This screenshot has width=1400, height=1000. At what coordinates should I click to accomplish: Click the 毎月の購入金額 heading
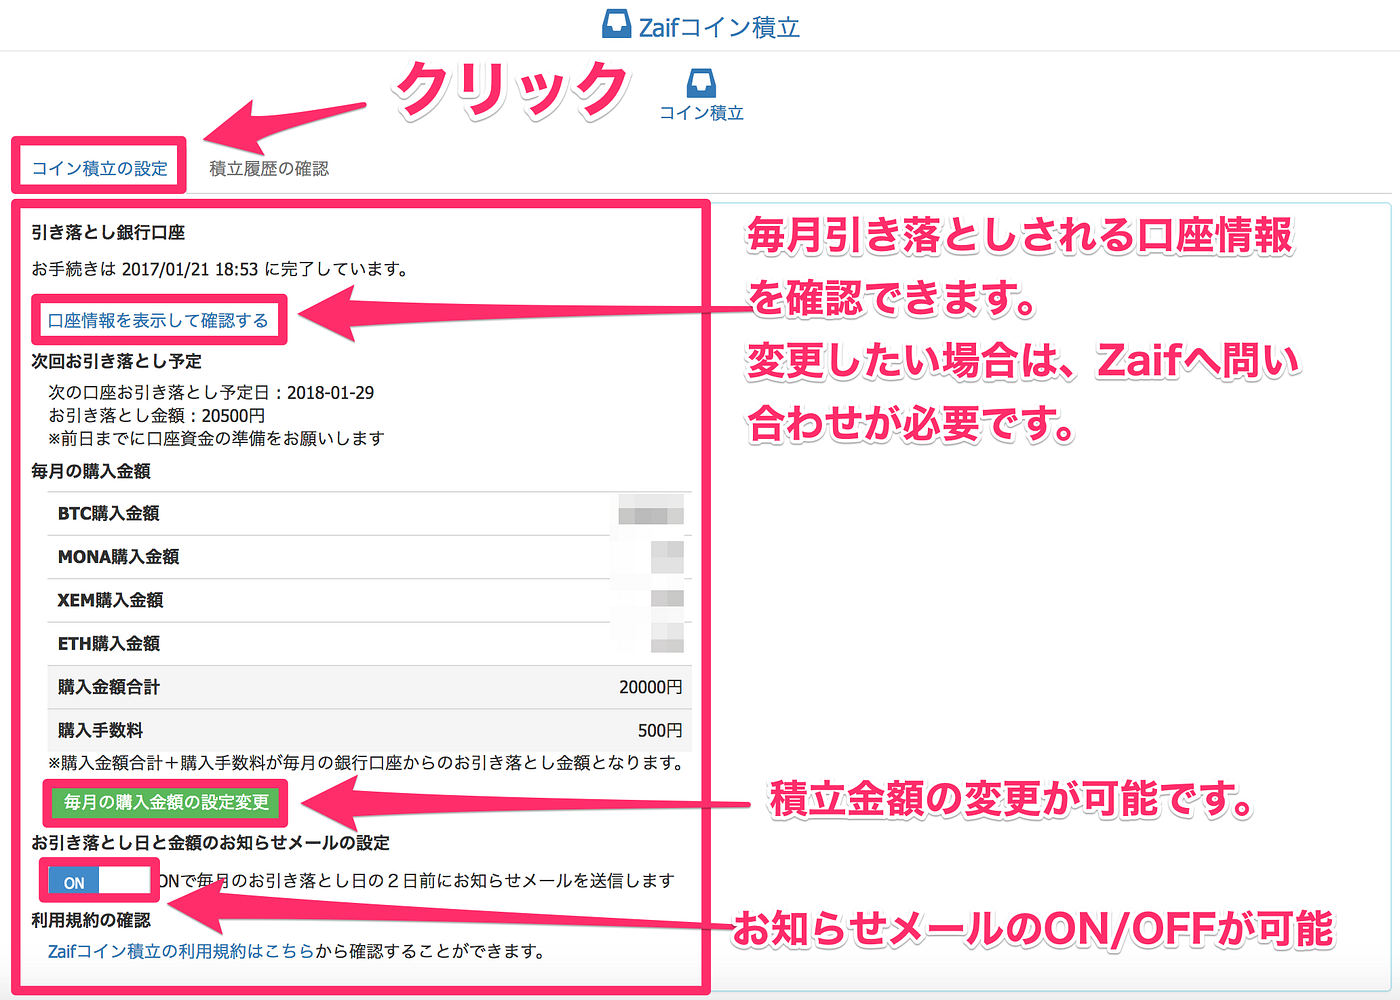point(91,471)
